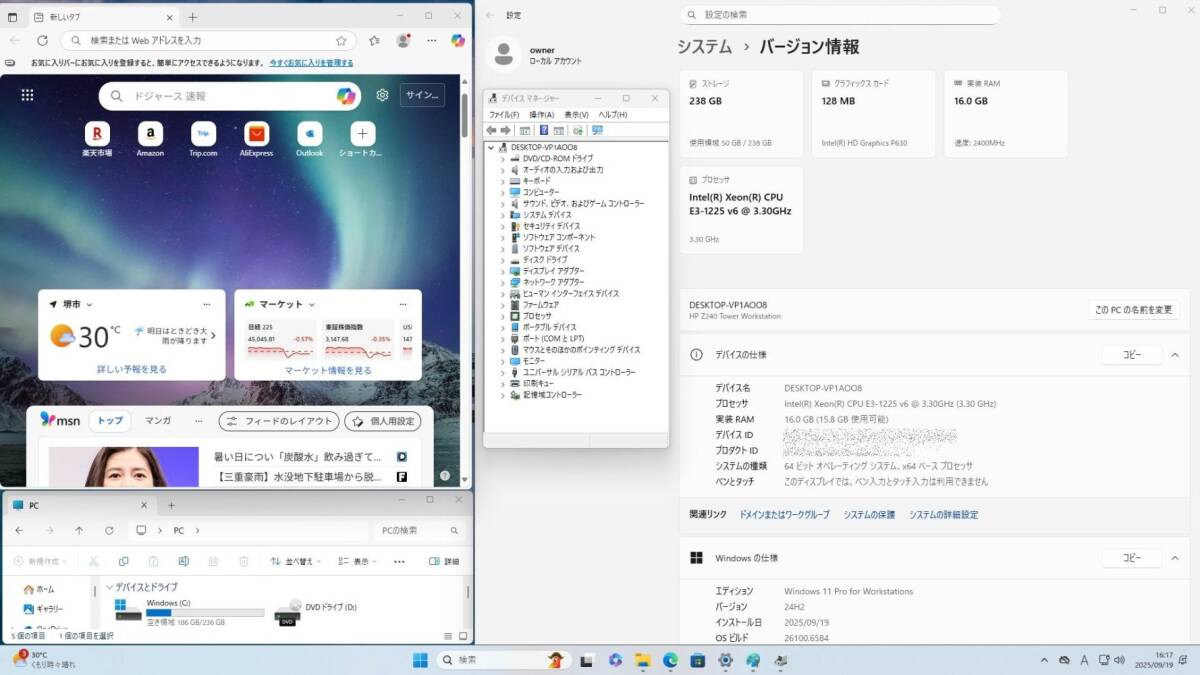This screenshot has width=1200, height=675.
Task: Toggle the Details pane in File Explorer
Action: pyautogui.click(x=445, y=562)
